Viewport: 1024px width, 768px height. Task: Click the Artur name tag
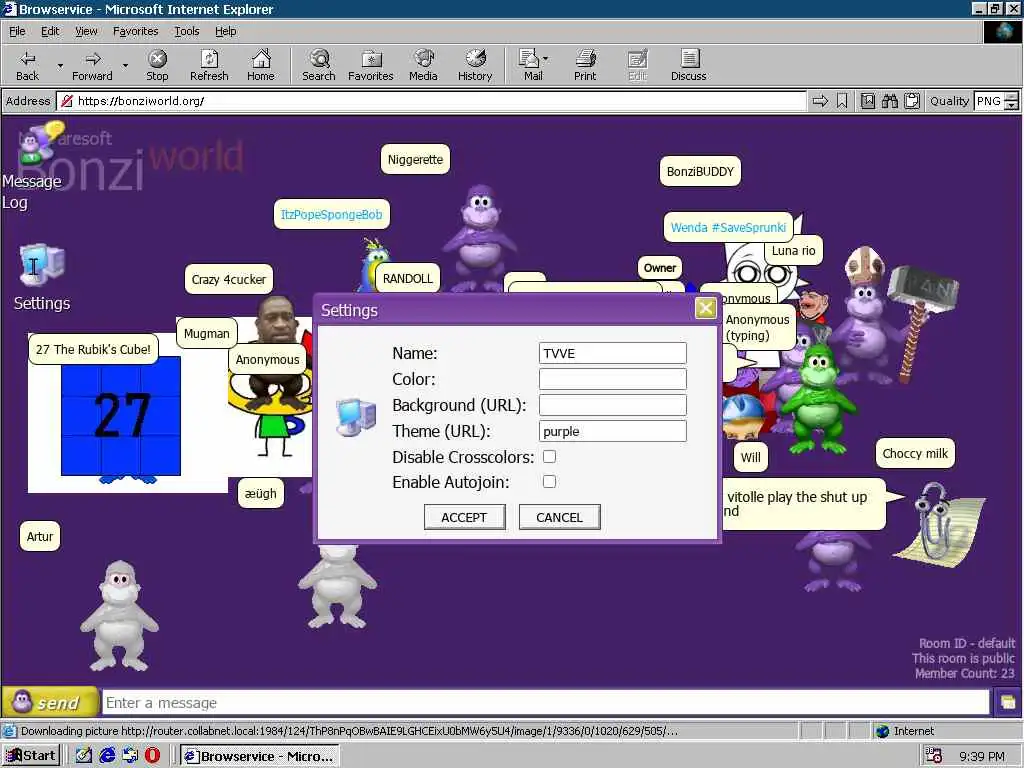click(40, 536)
